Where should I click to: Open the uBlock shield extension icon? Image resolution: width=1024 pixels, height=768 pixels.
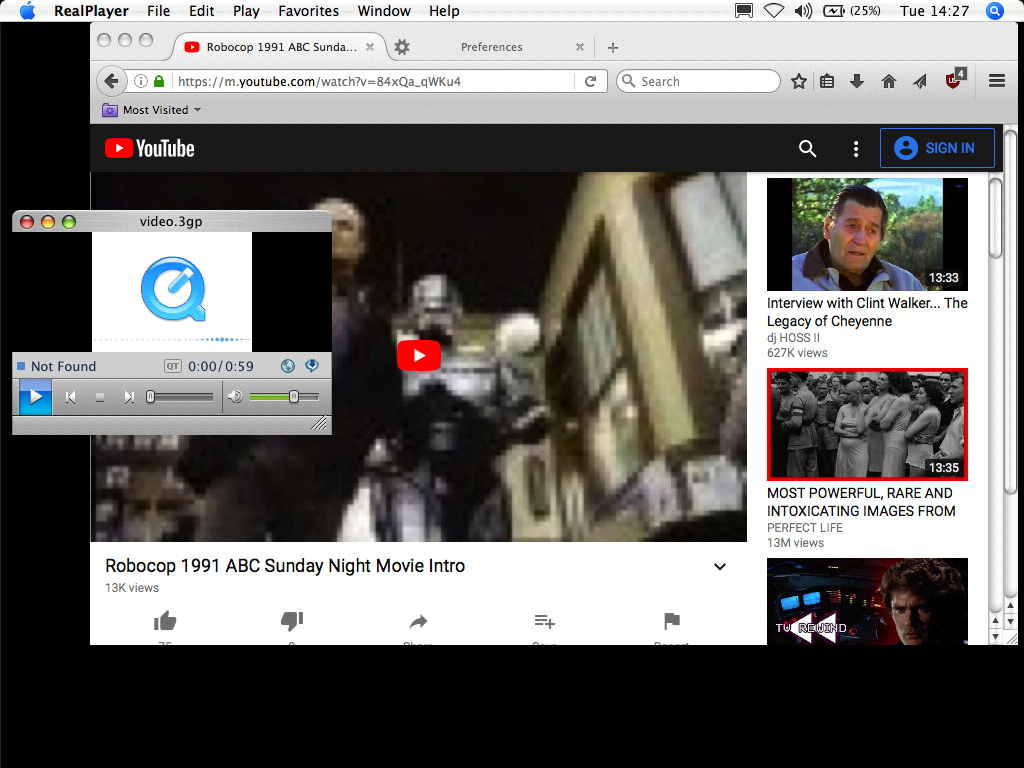click(x=954, y=80)
